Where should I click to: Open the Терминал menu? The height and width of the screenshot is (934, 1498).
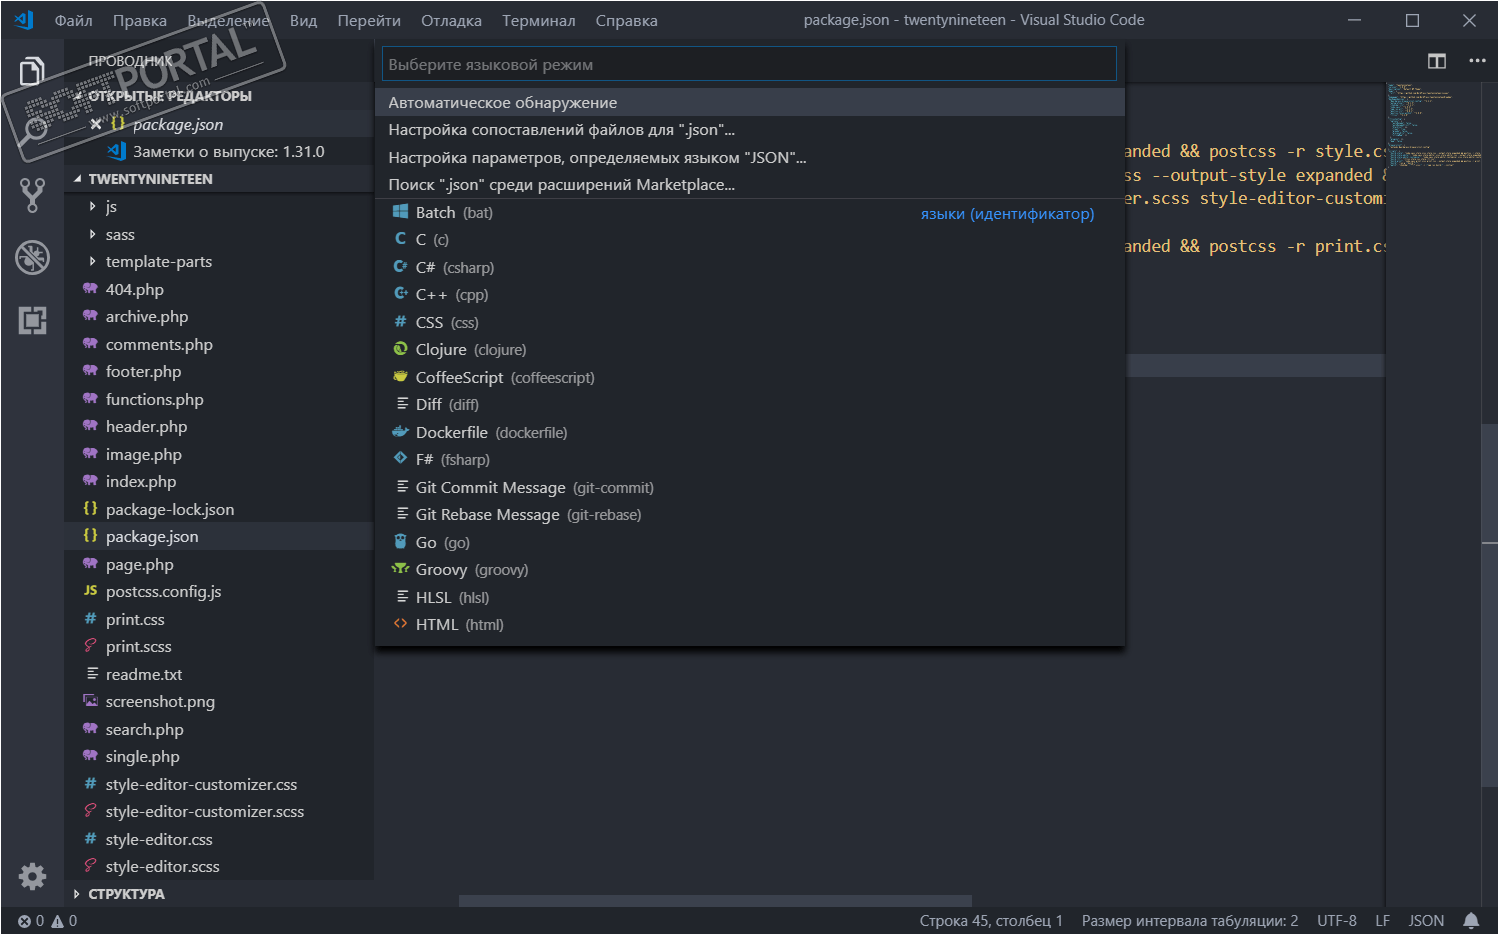(538, 21)
